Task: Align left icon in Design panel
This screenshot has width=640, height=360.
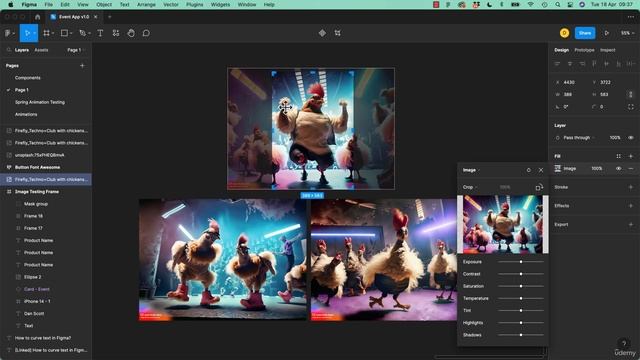Action: tap(557, 64)
